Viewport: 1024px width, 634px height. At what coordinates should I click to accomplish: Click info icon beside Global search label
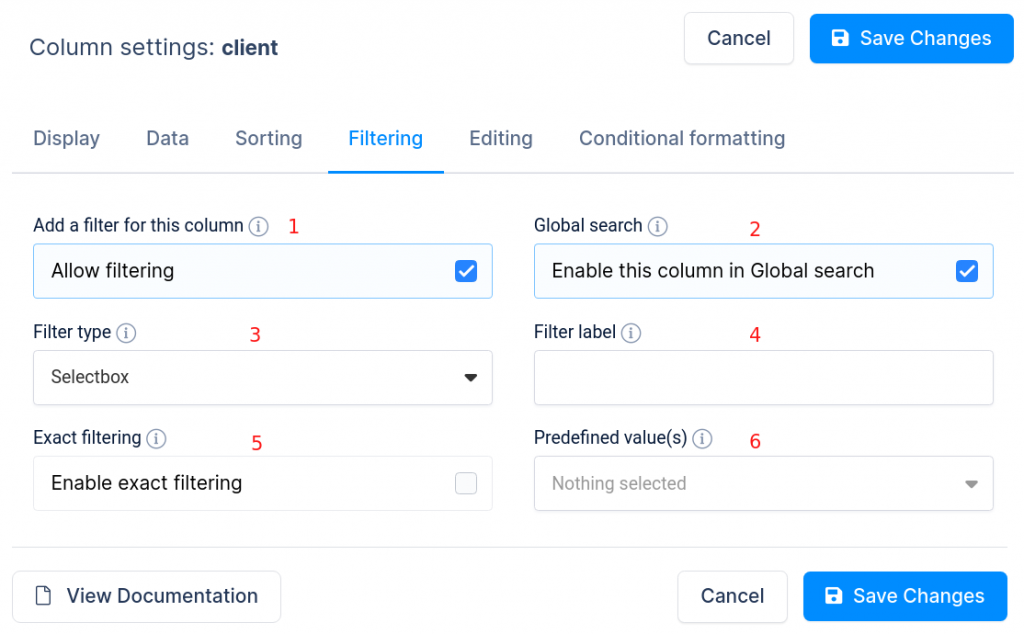(657, 226)
